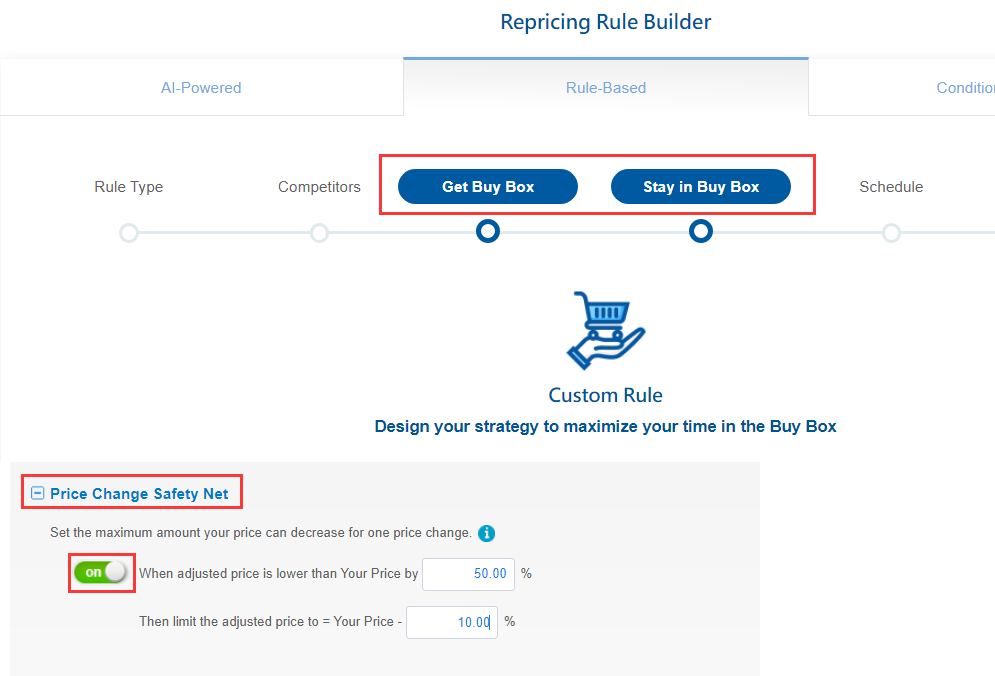Screen dimensions: 995x676
Task: Select the Stay in Buy Box button
Action: click(701, 187)
